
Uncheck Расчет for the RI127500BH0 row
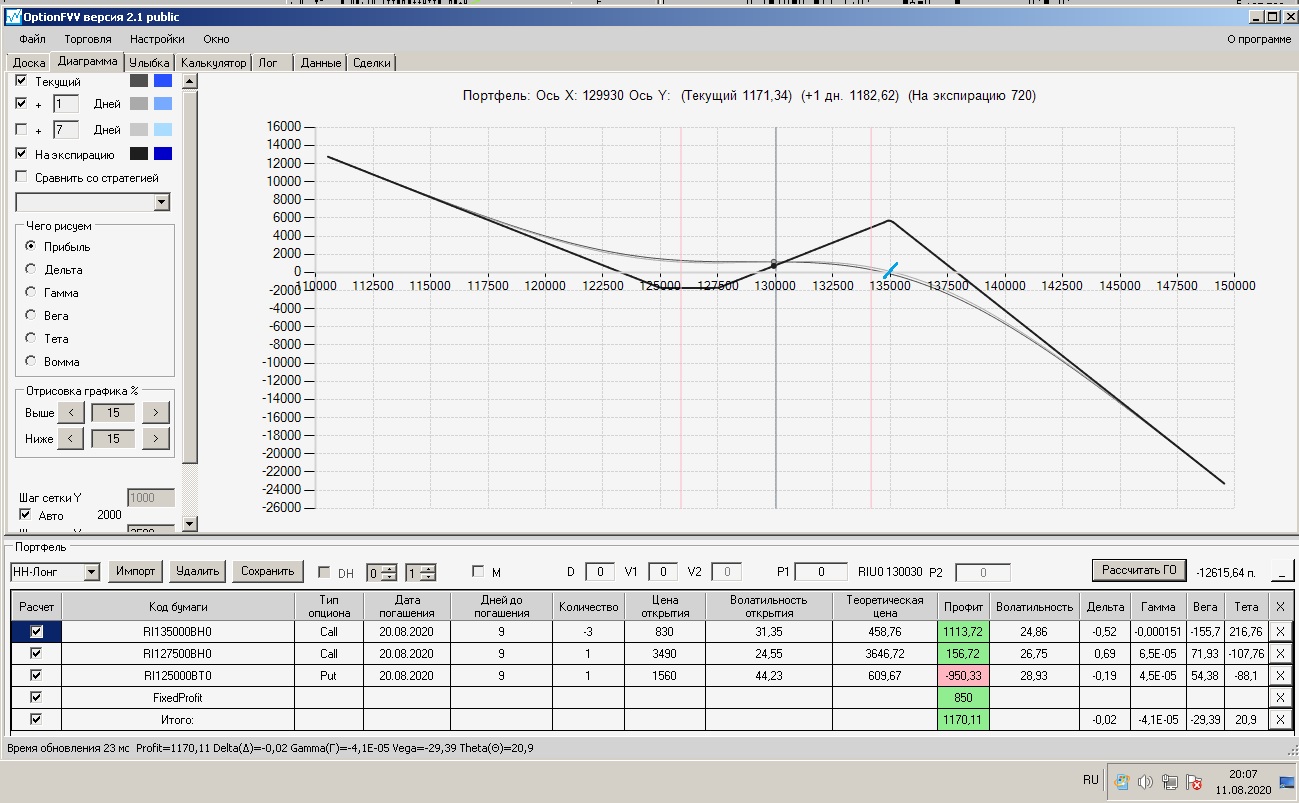37,654
